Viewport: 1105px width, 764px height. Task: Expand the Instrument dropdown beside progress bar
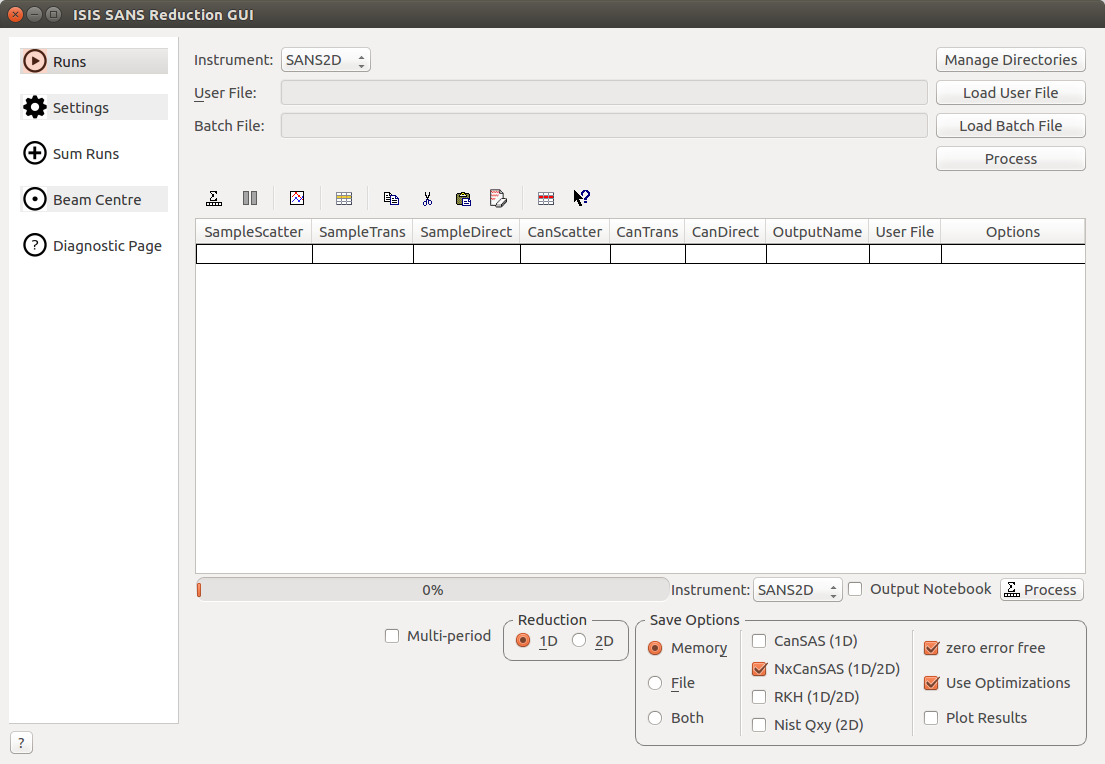(797, 590)
